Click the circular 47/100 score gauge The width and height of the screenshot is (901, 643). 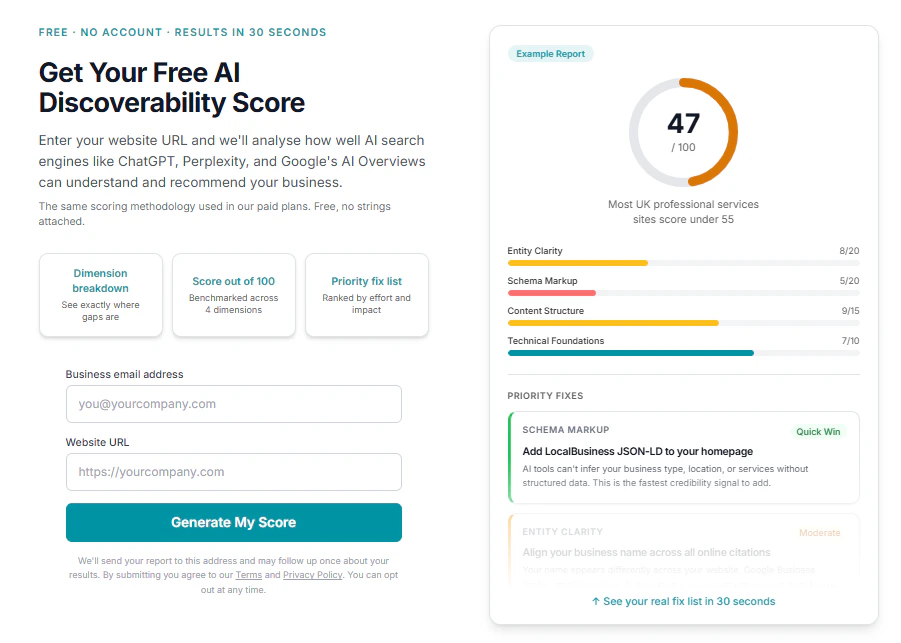point(683,131)
